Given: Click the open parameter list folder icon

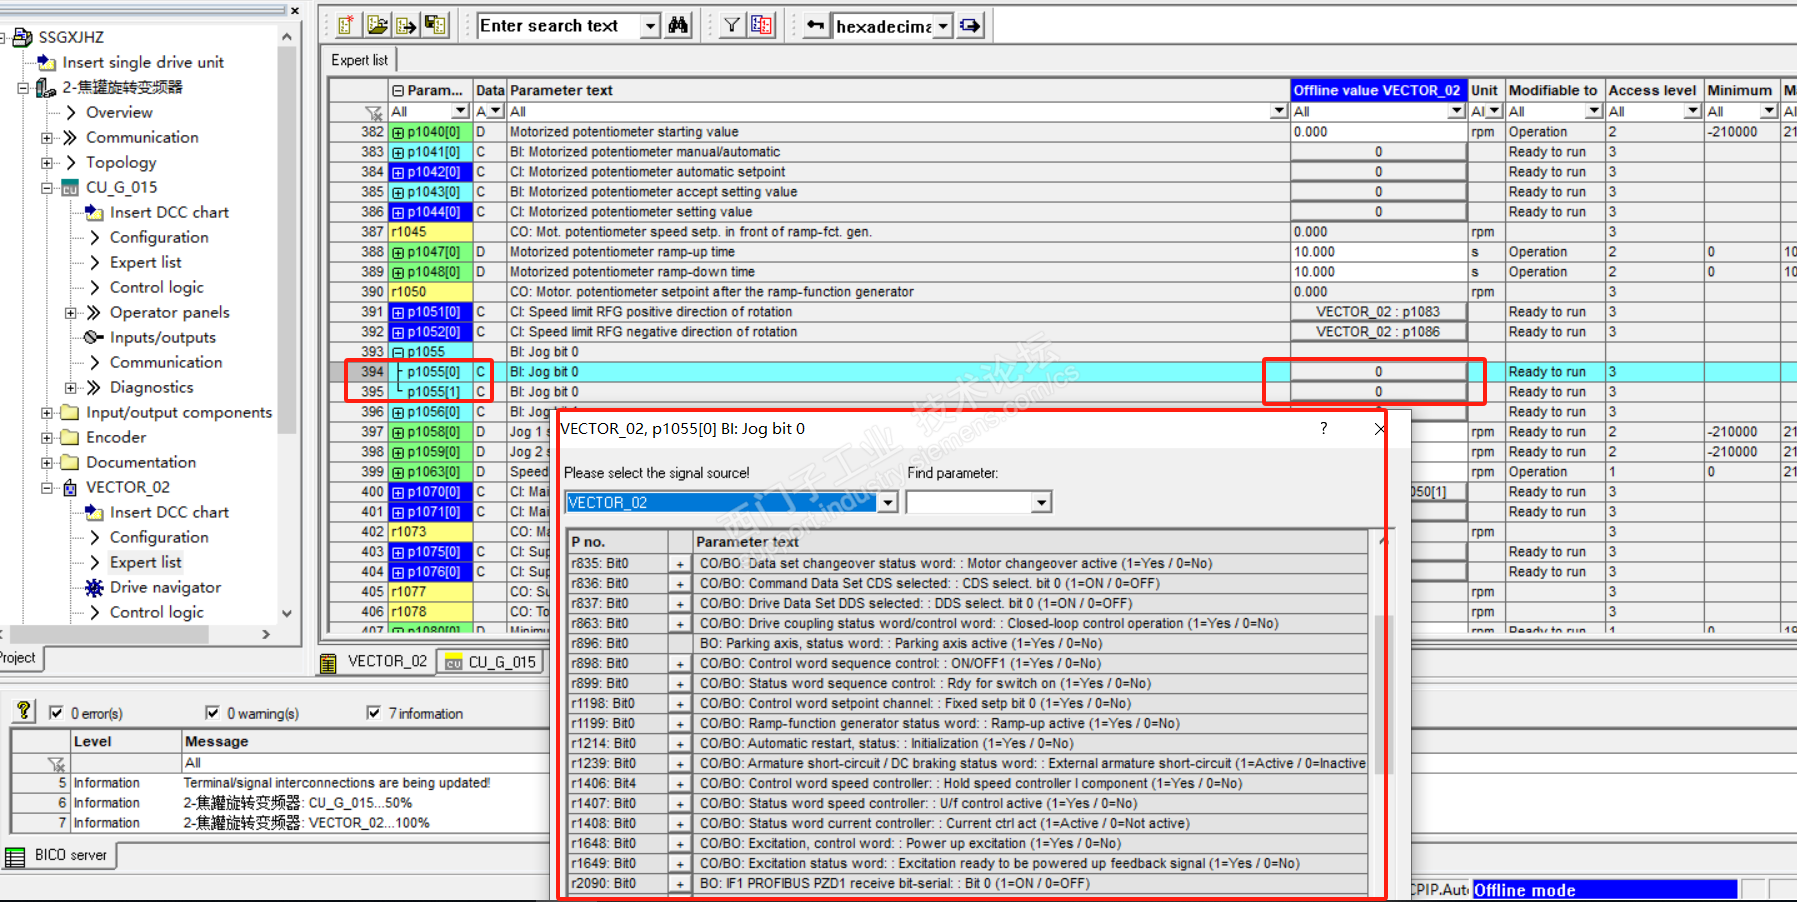Looking at the screenshot, I should click(377, 25).
